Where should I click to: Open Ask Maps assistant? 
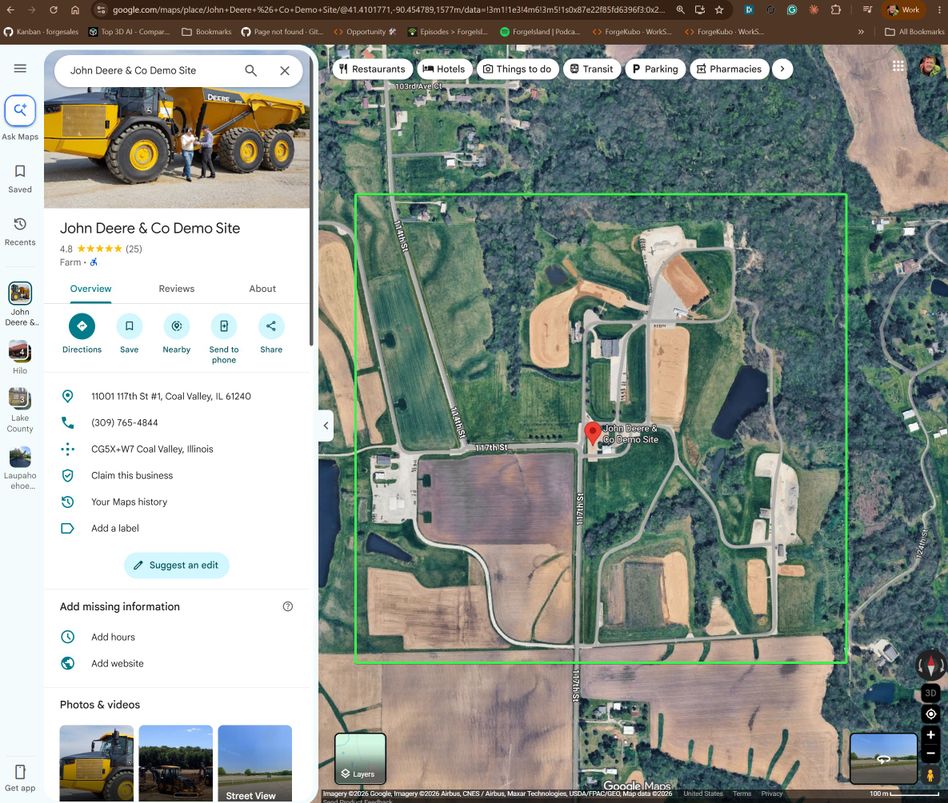coord(20,118)
